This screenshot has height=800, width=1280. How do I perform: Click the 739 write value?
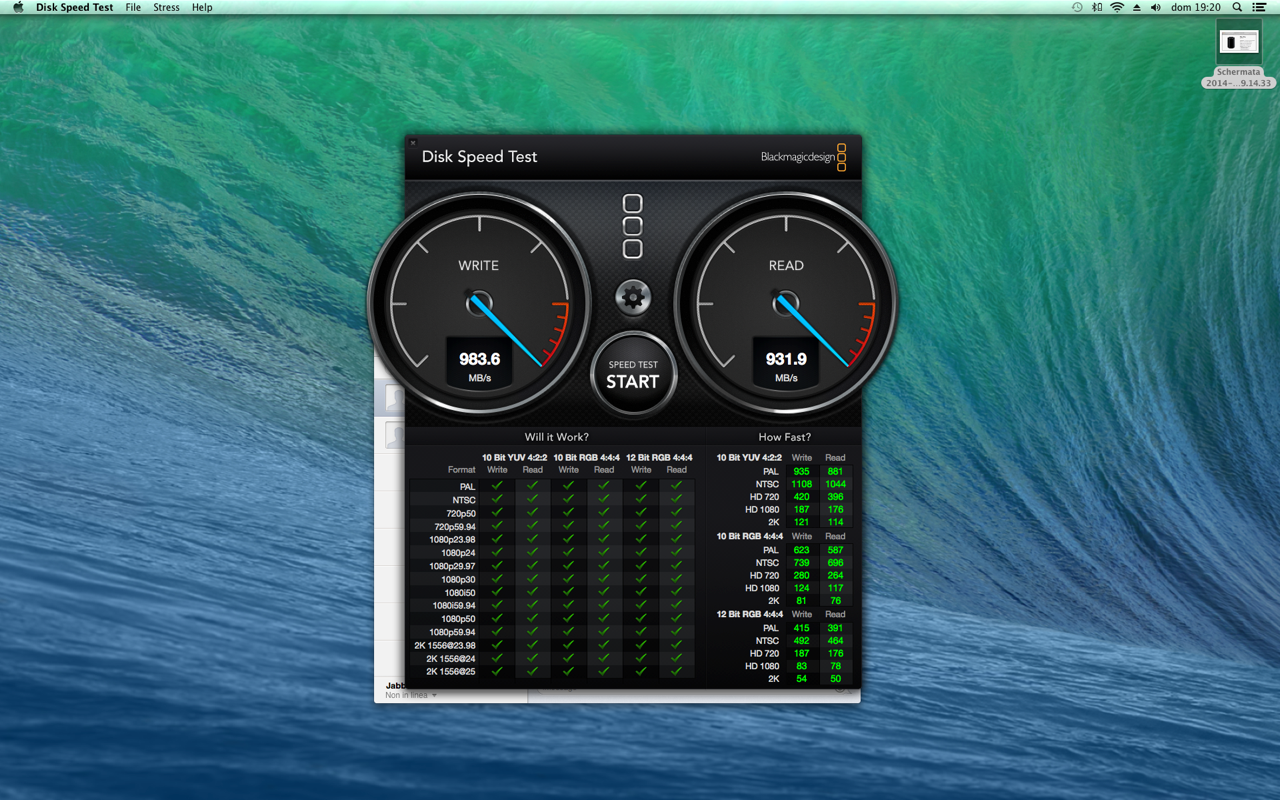(801, 563)
